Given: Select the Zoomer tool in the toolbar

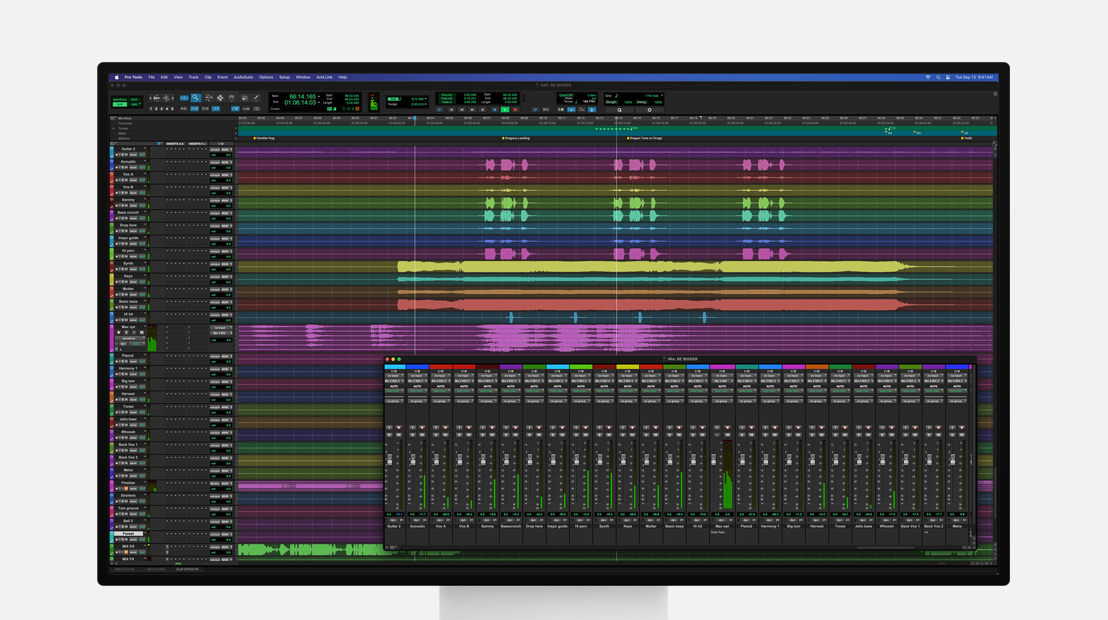Looking at the screenshot, I should tap(195, 98).
